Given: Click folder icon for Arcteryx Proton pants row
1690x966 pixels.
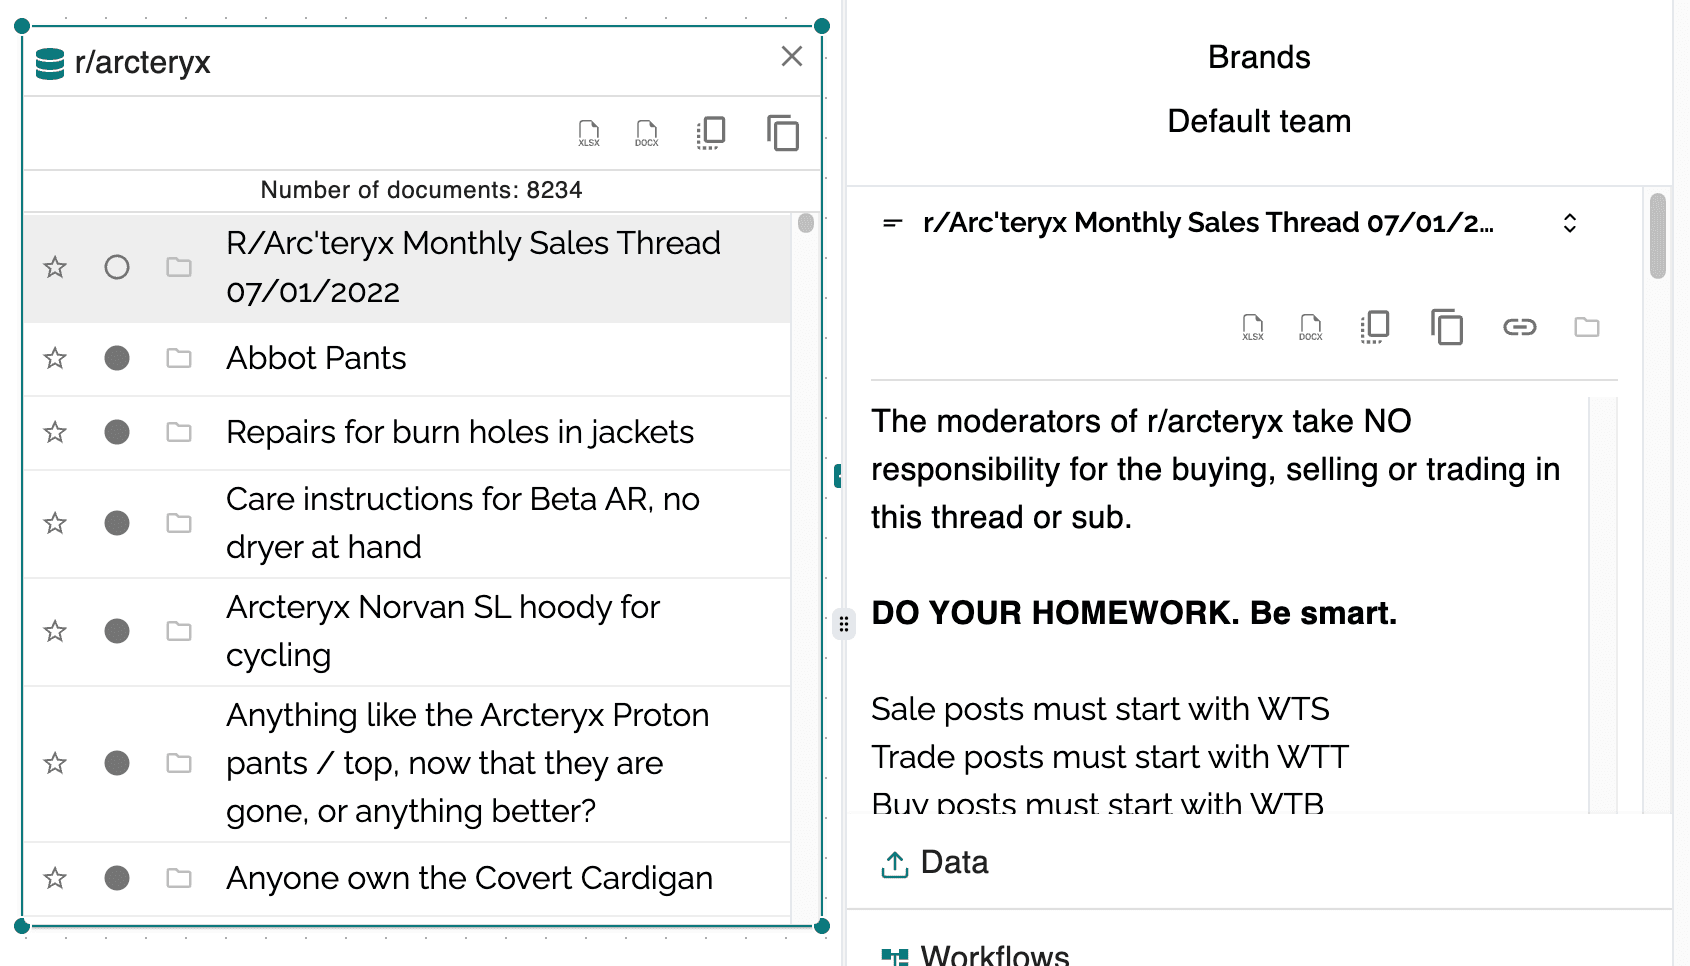Looking at the screenshot, I should pos(179,763).
